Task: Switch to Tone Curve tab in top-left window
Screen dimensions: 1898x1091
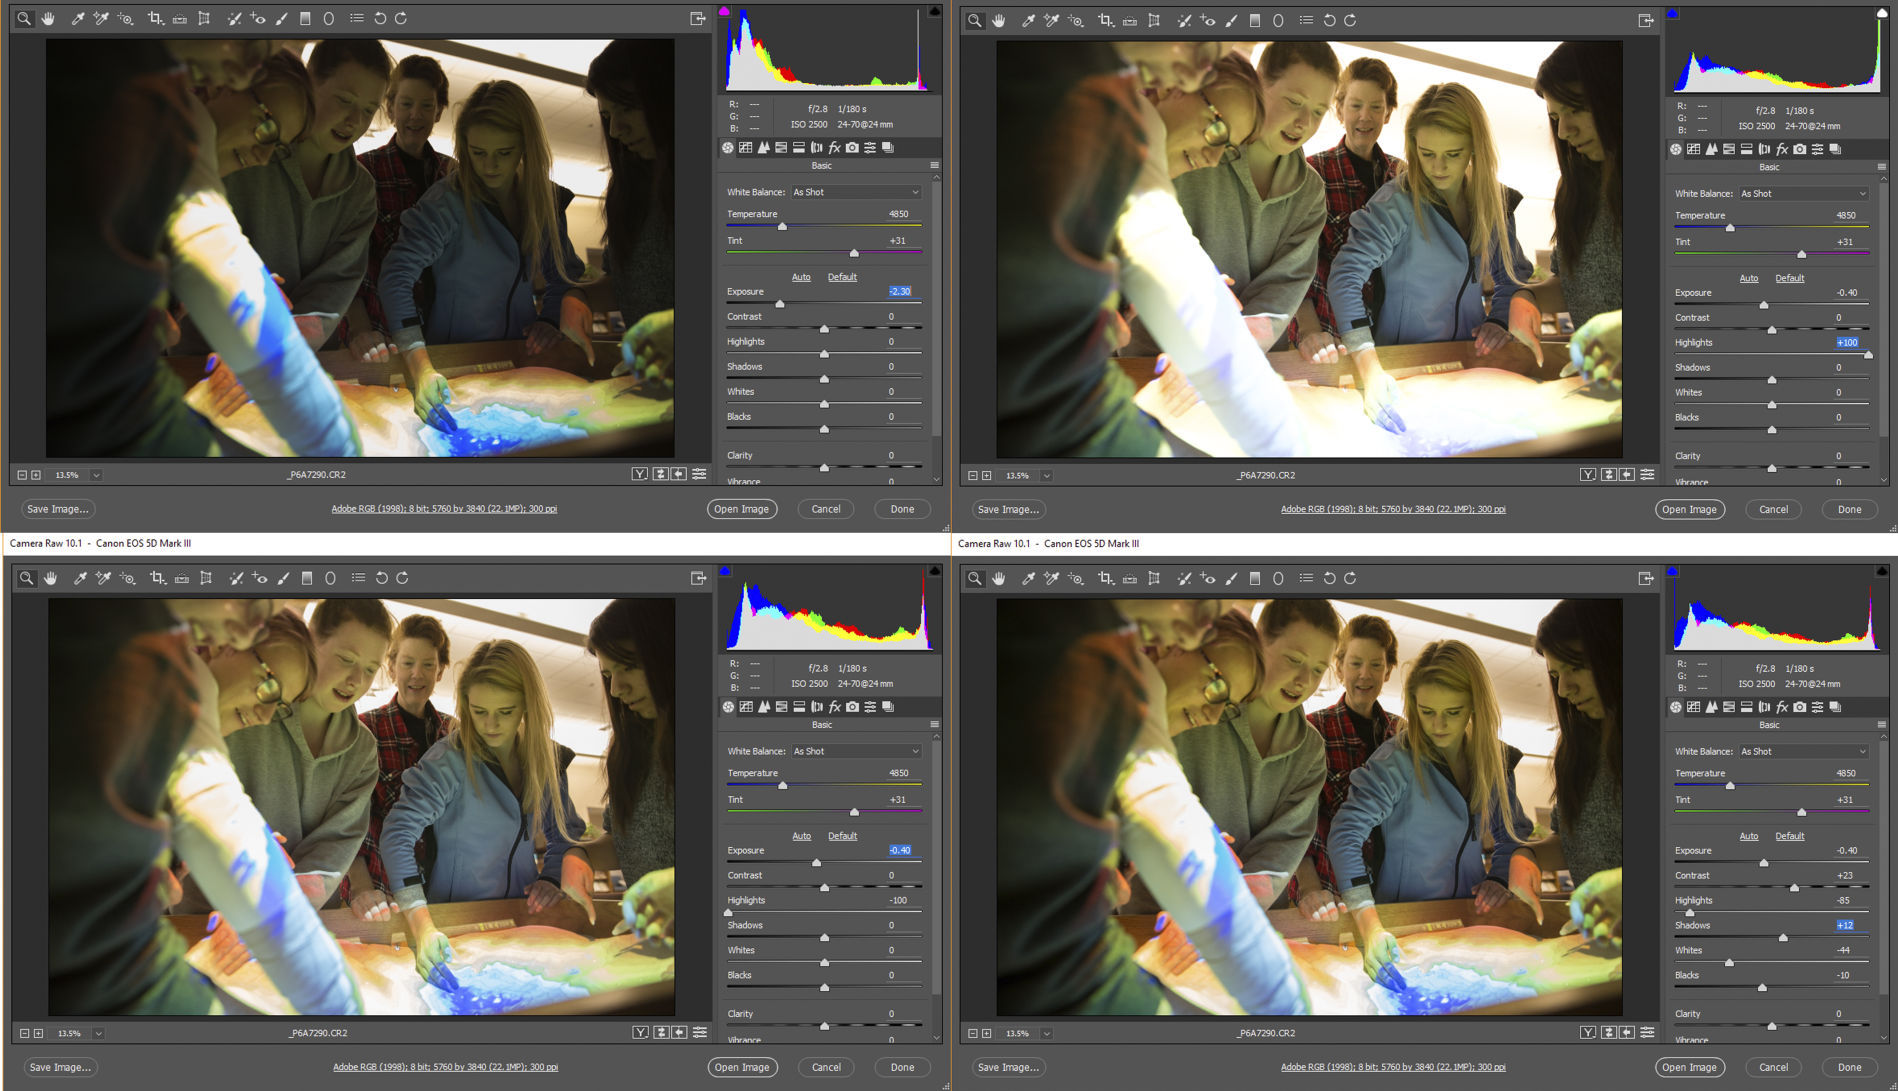Action: pyautogui.click(x=746, y=148)
